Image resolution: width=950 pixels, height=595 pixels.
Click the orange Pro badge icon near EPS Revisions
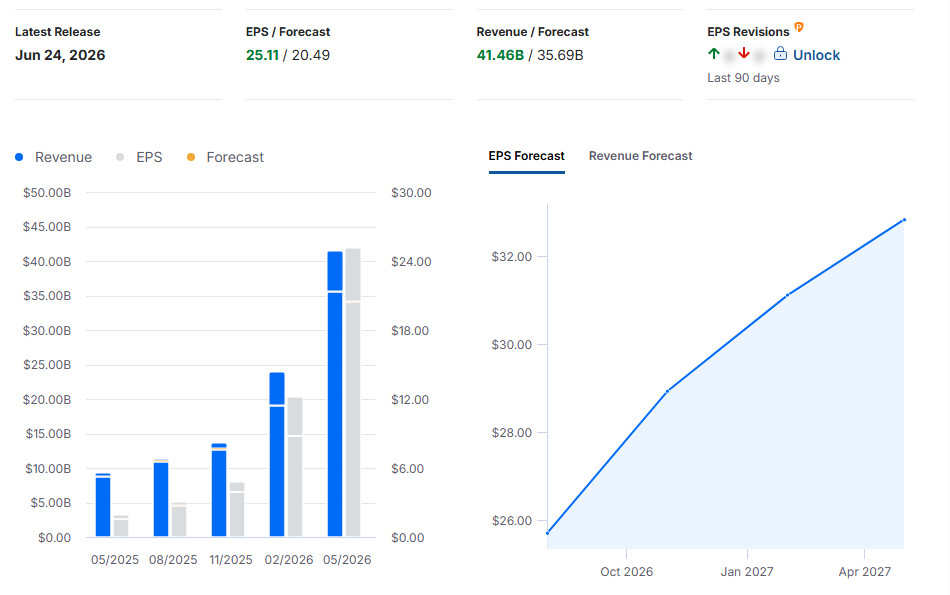[x=799, y=27]
